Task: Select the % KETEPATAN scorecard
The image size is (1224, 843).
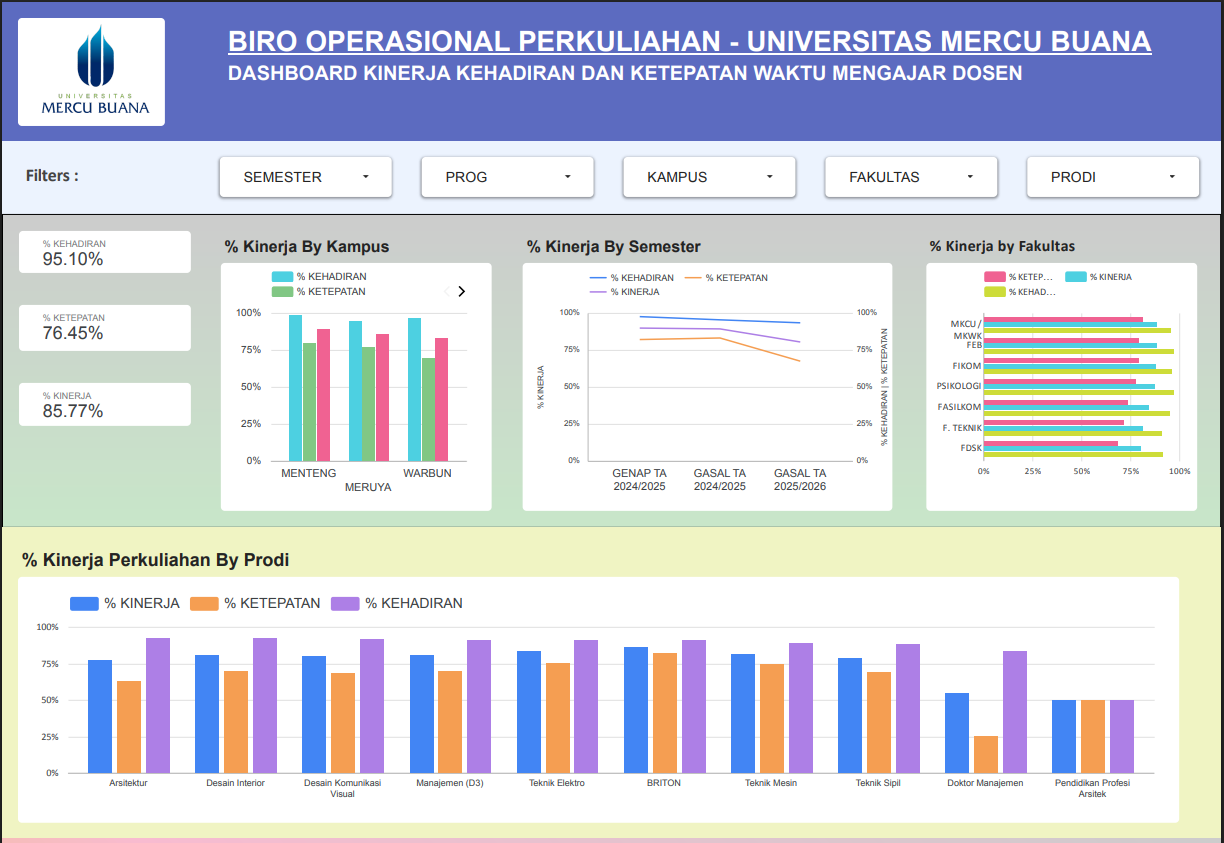Action: coord(105,327)
